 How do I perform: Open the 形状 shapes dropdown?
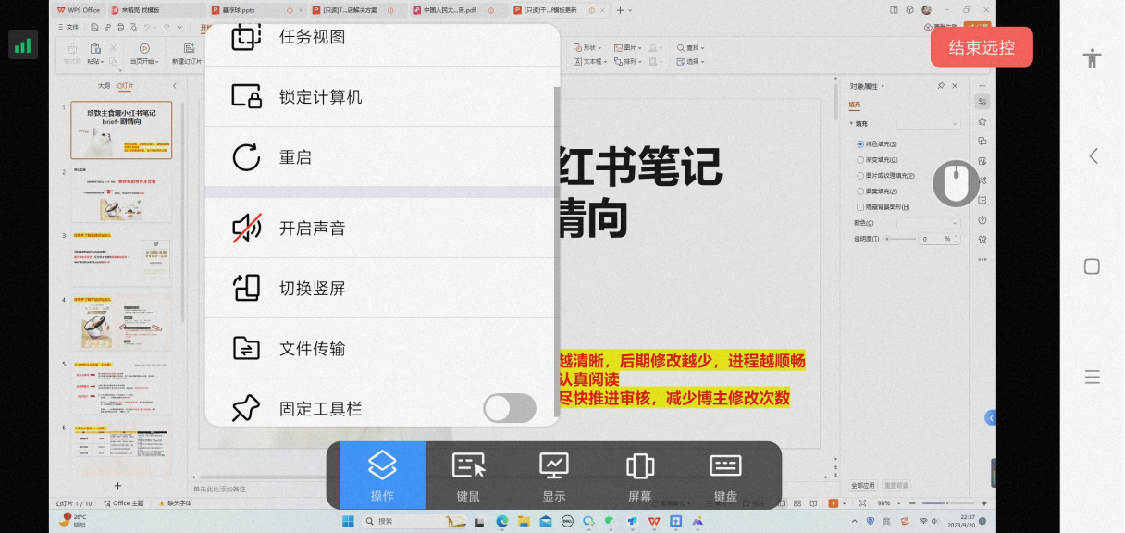pyautogui.click(x=588, y=47)
